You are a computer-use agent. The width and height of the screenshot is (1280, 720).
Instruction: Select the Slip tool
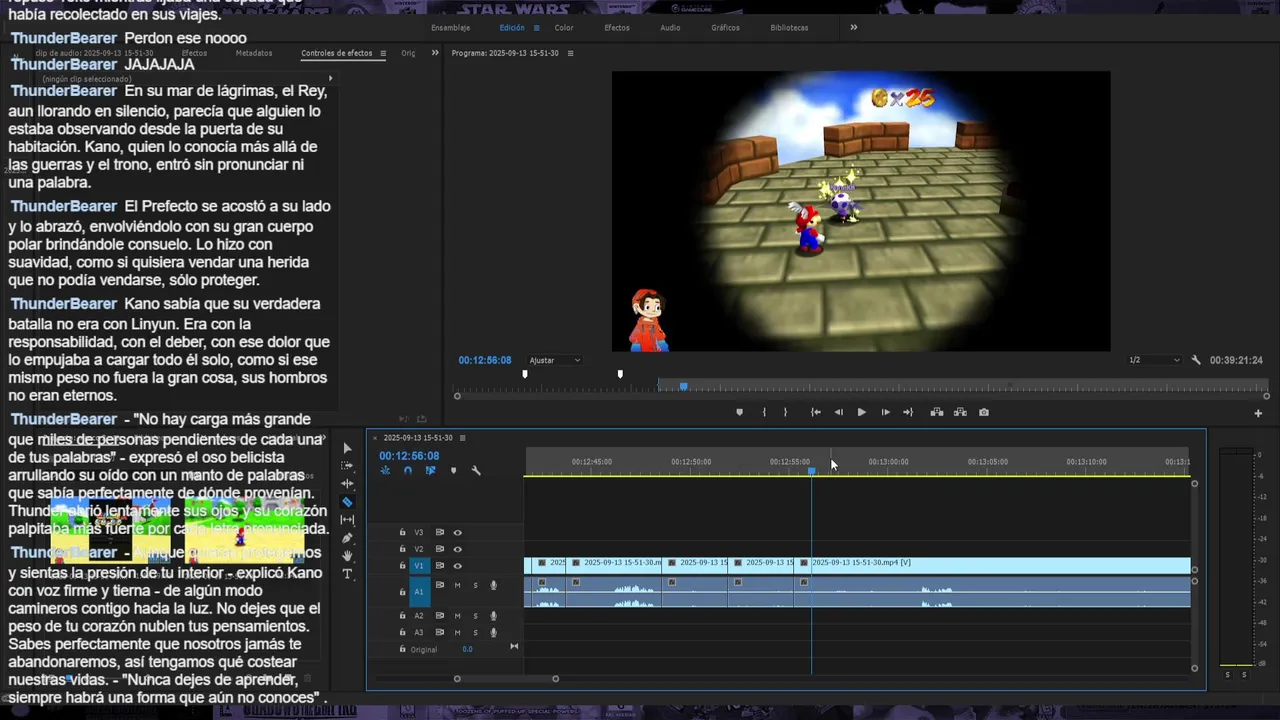coord(347,520)
